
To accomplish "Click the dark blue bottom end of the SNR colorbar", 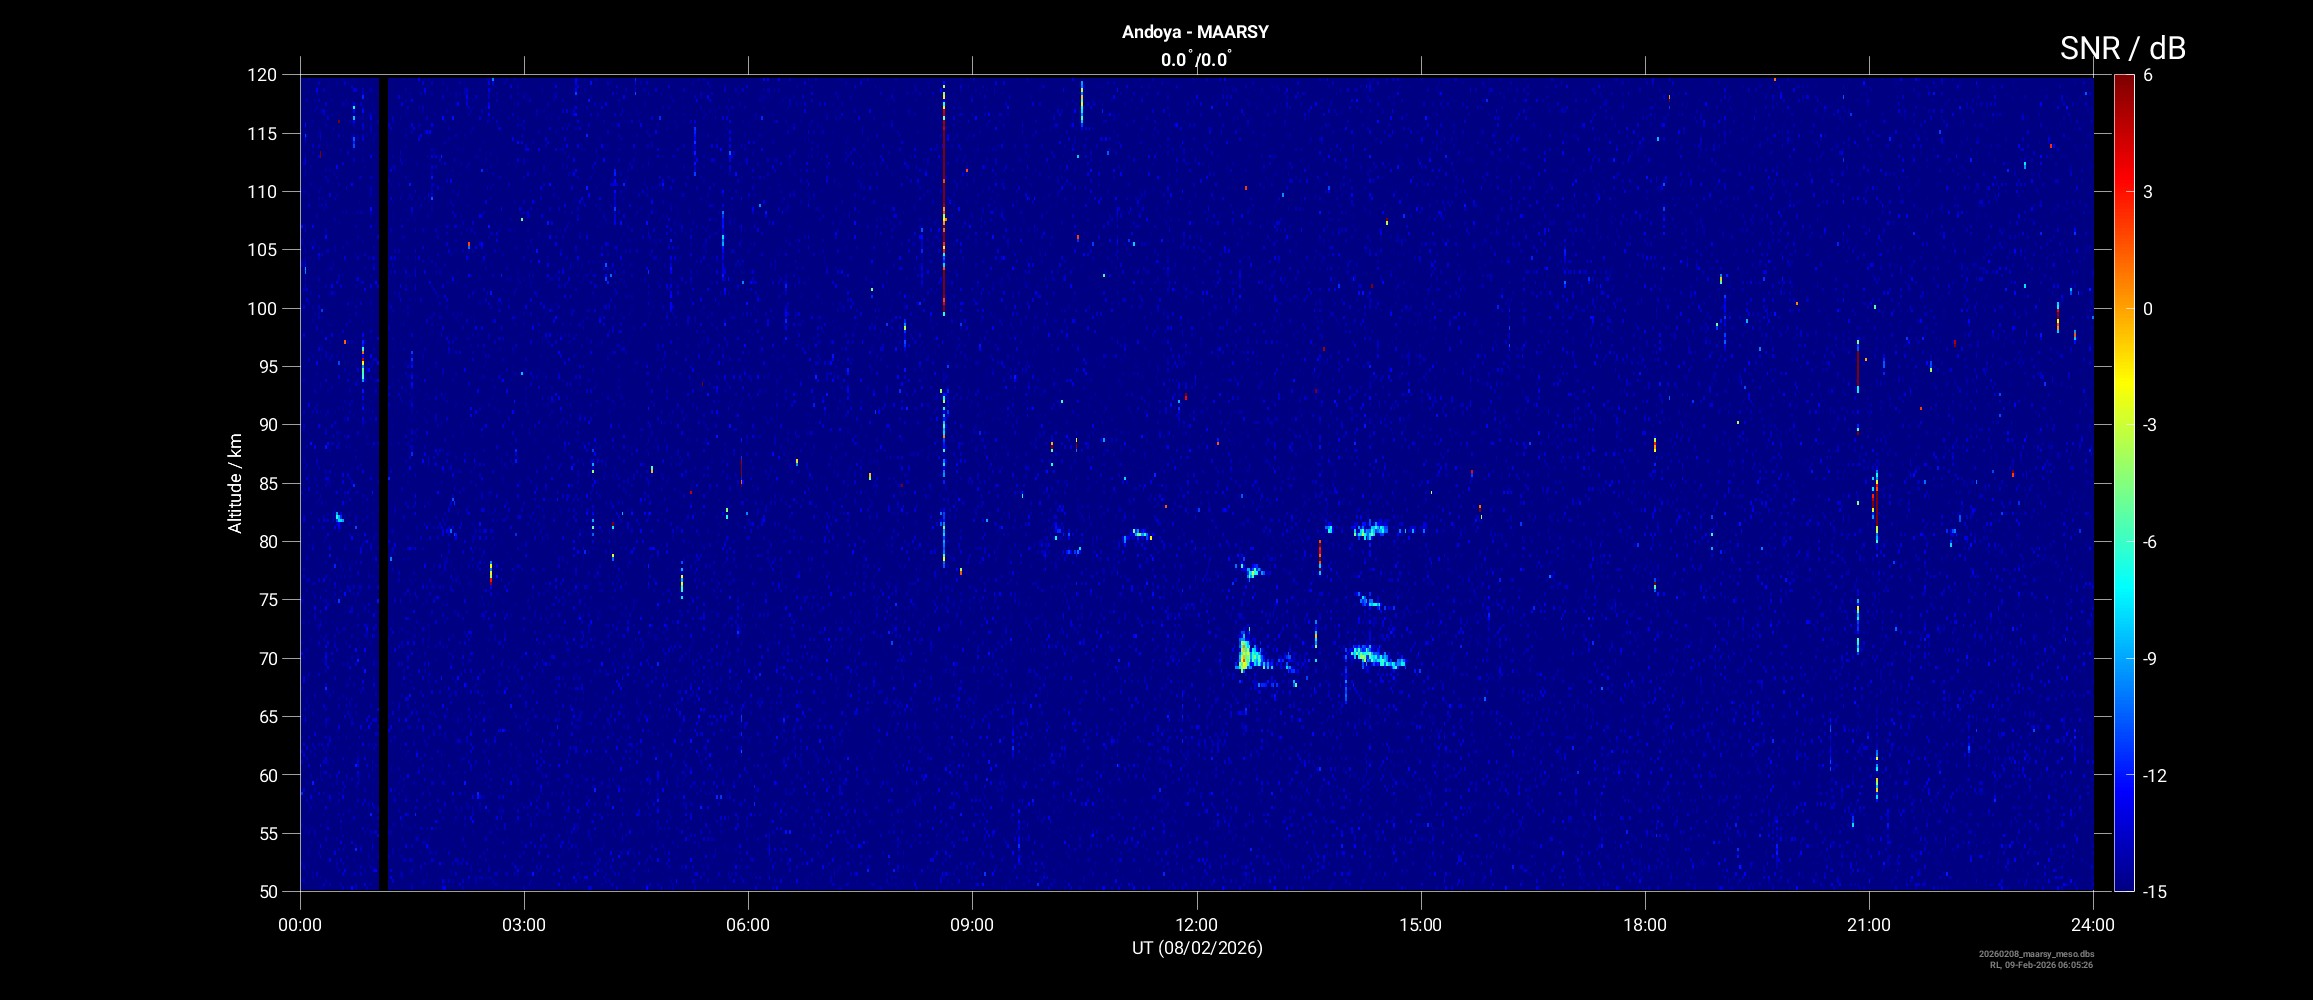I will pos(2123,883).
